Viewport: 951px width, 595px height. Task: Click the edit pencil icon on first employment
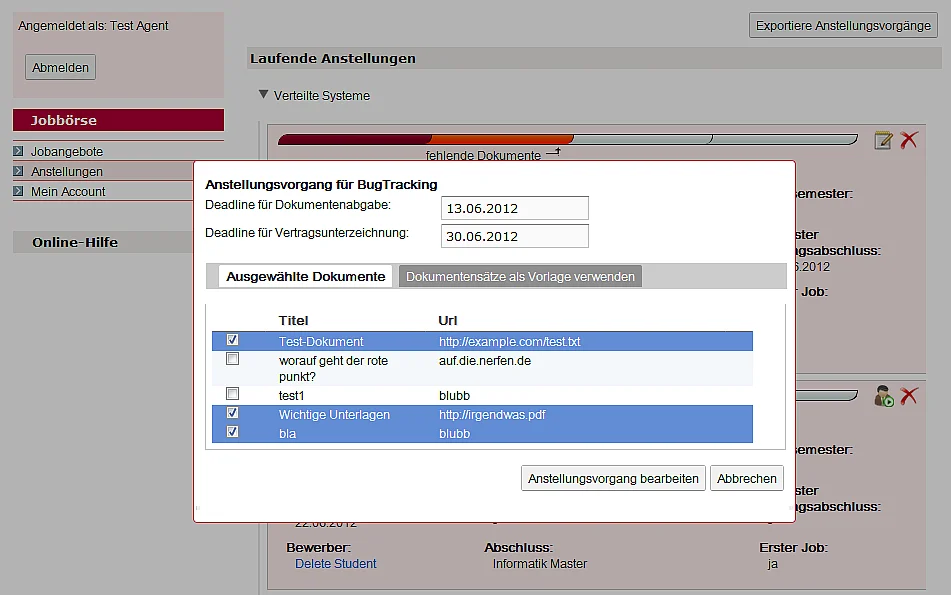coord(883,140)
